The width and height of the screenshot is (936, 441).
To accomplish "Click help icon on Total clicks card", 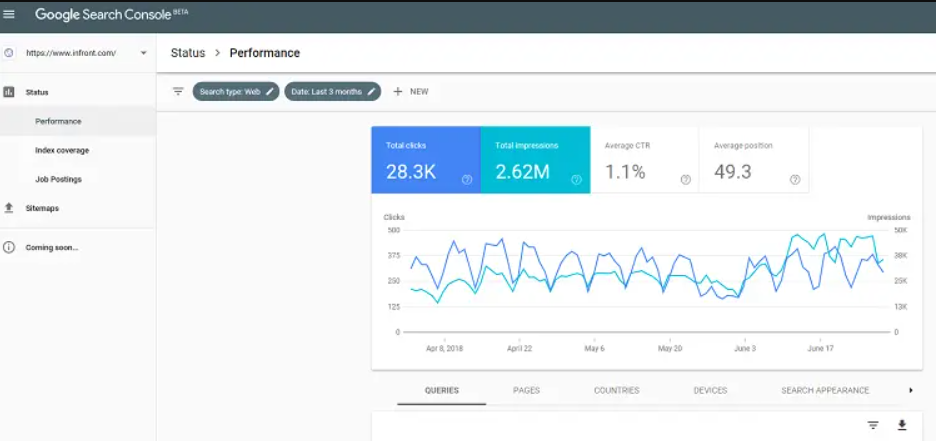I will [467, 180].
